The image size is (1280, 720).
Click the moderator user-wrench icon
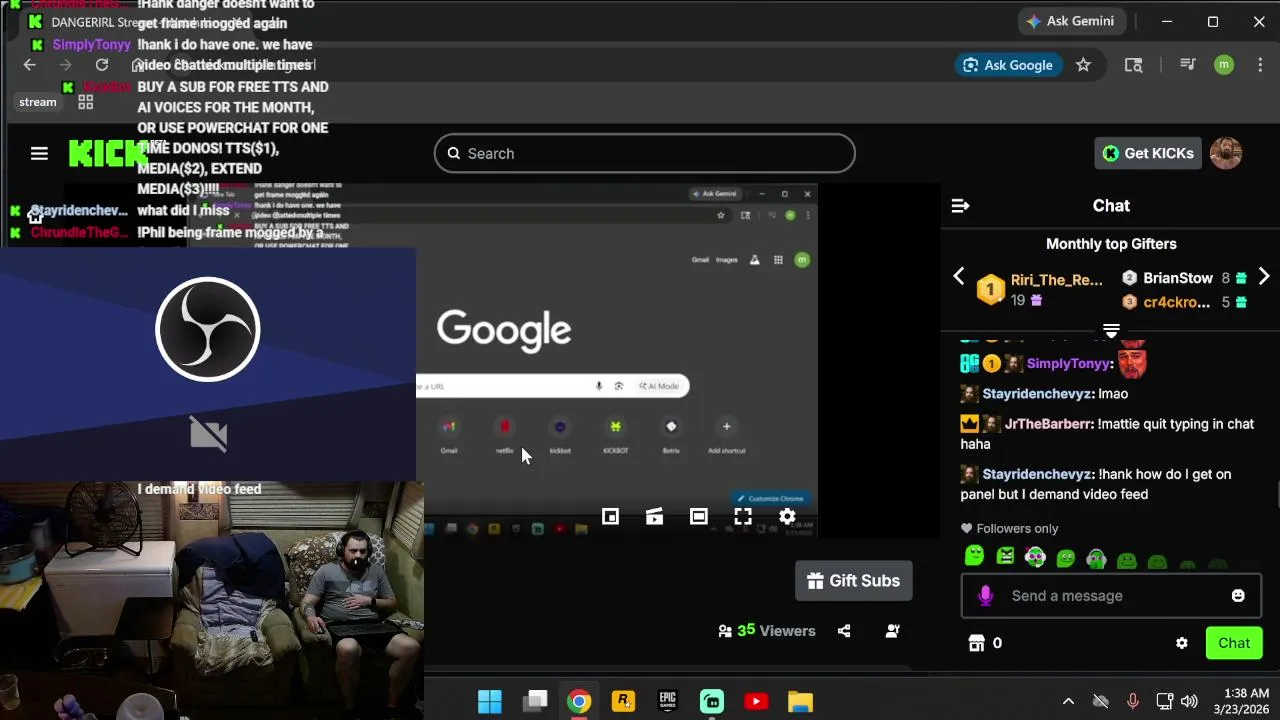tap(893, 631)
